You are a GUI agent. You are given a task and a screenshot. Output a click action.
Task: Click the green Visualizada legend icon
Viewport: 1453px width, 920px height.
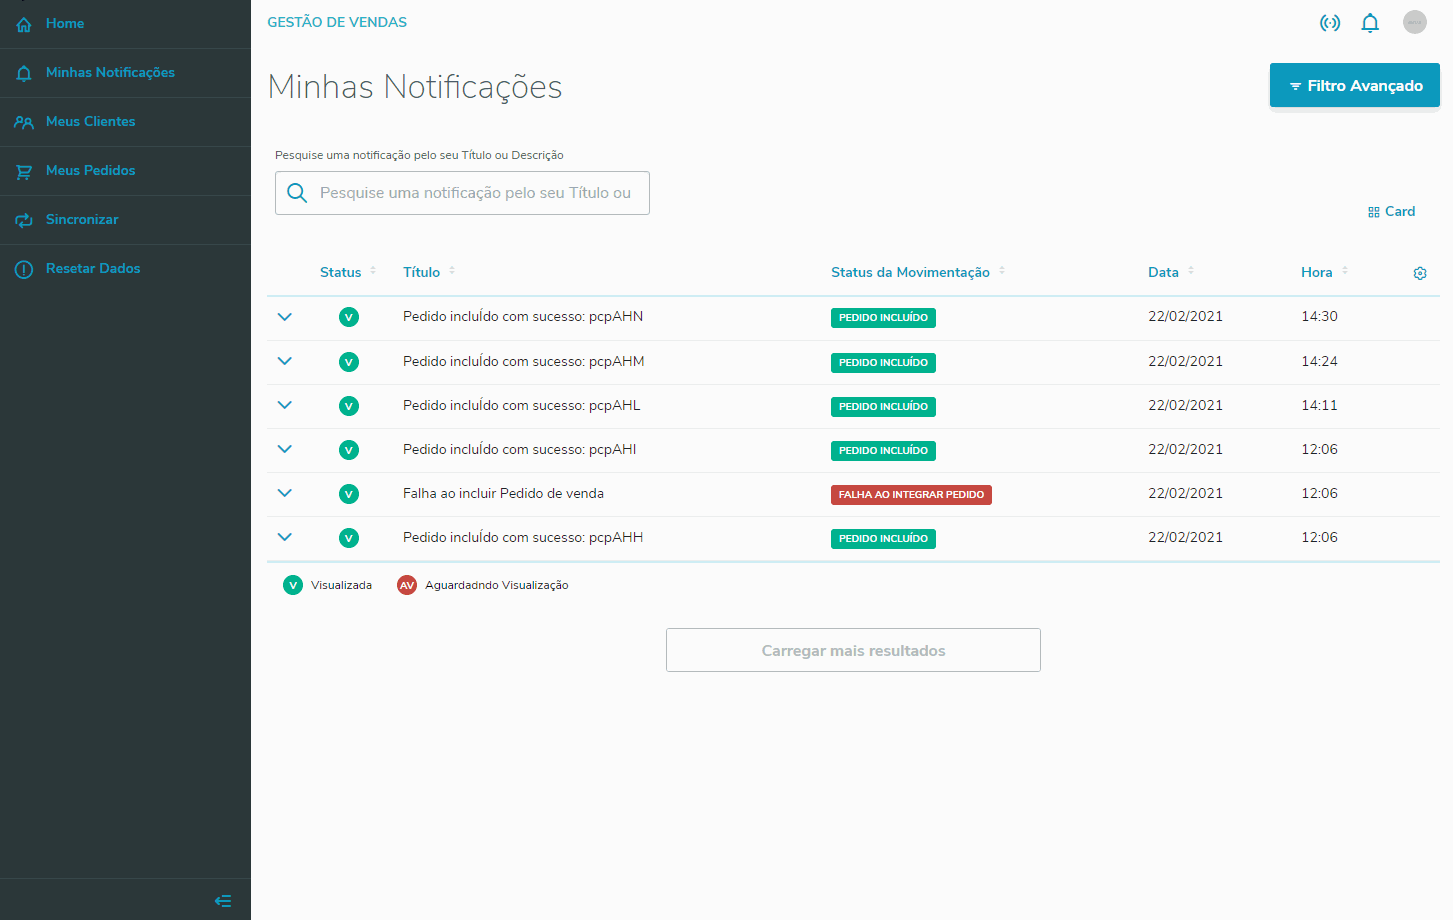(x=293, y=585)
